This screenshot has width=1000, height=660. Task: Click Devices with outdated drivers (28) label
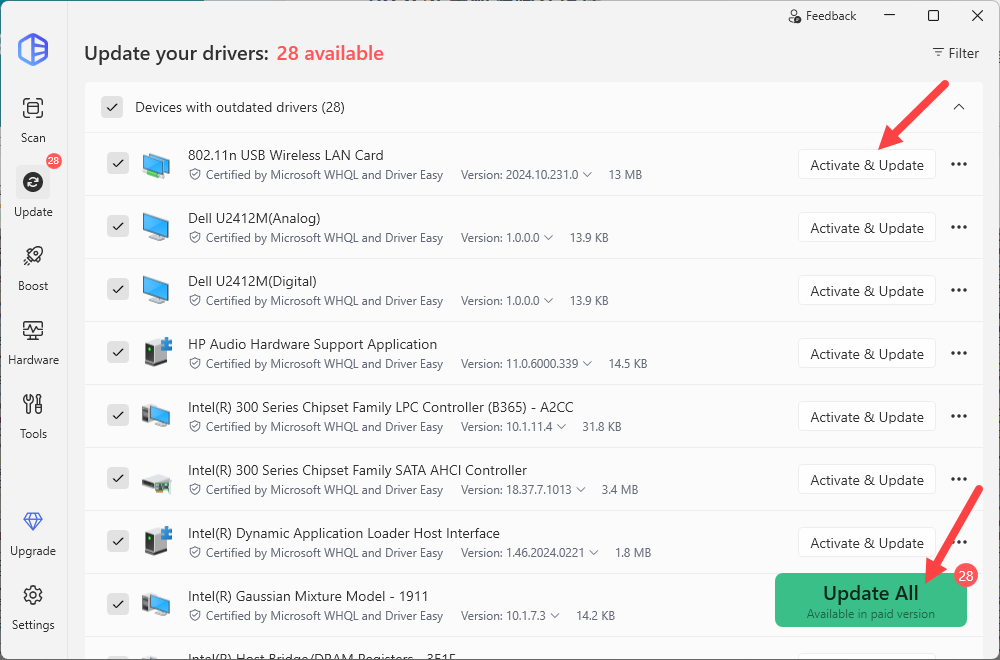pyautogui.click(x=240, y=107)
